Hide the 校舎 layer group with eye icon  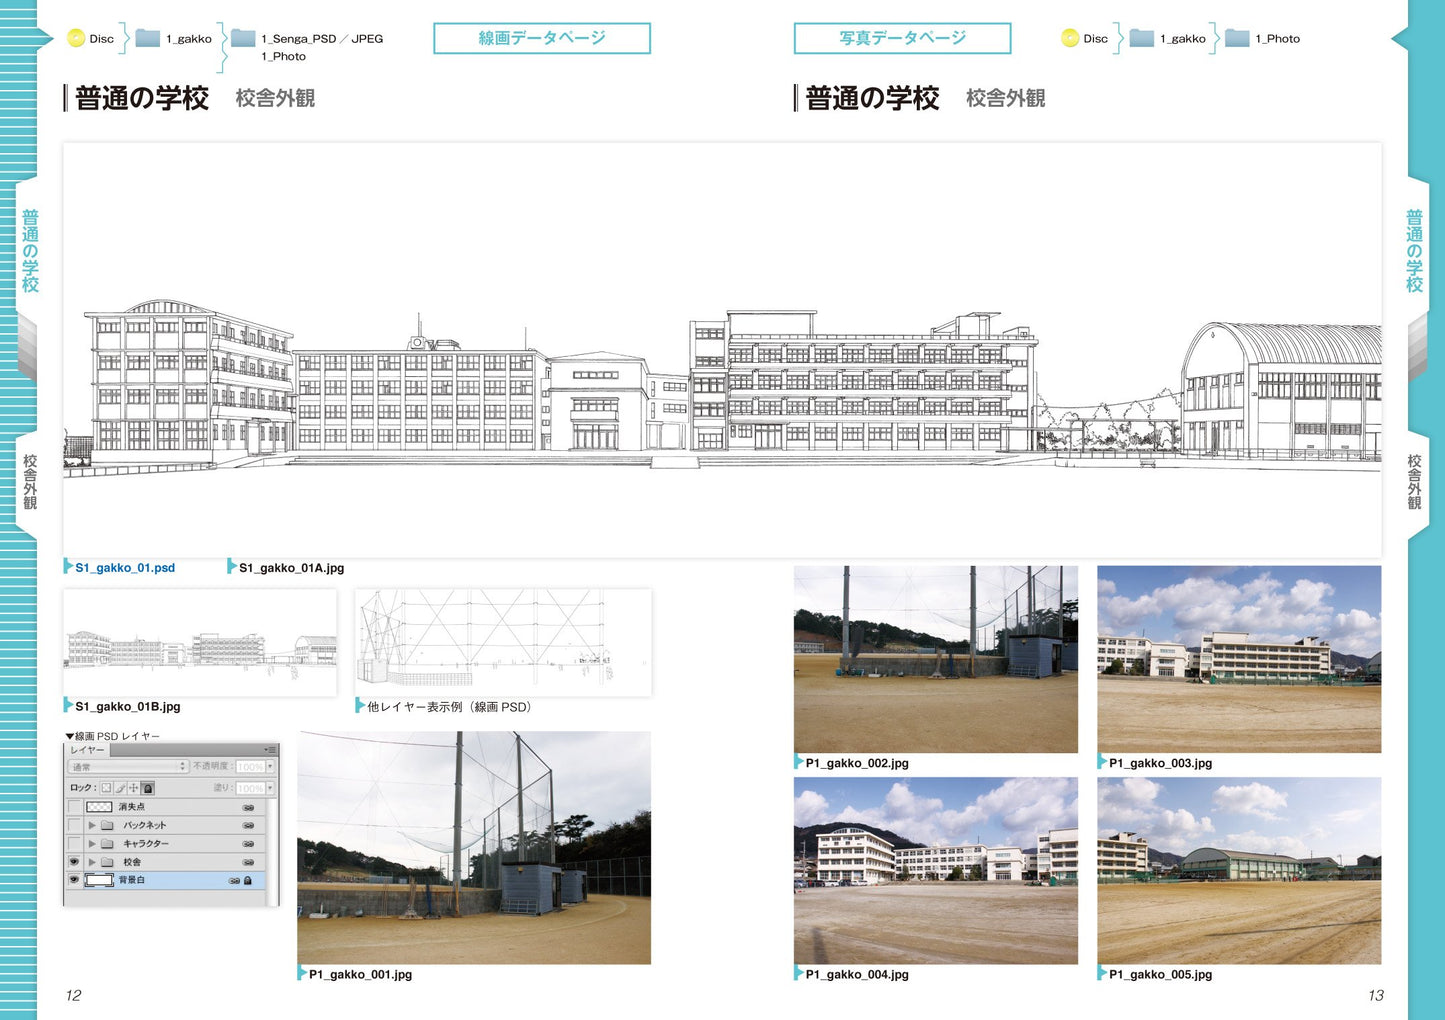click(x=74, y=862)
